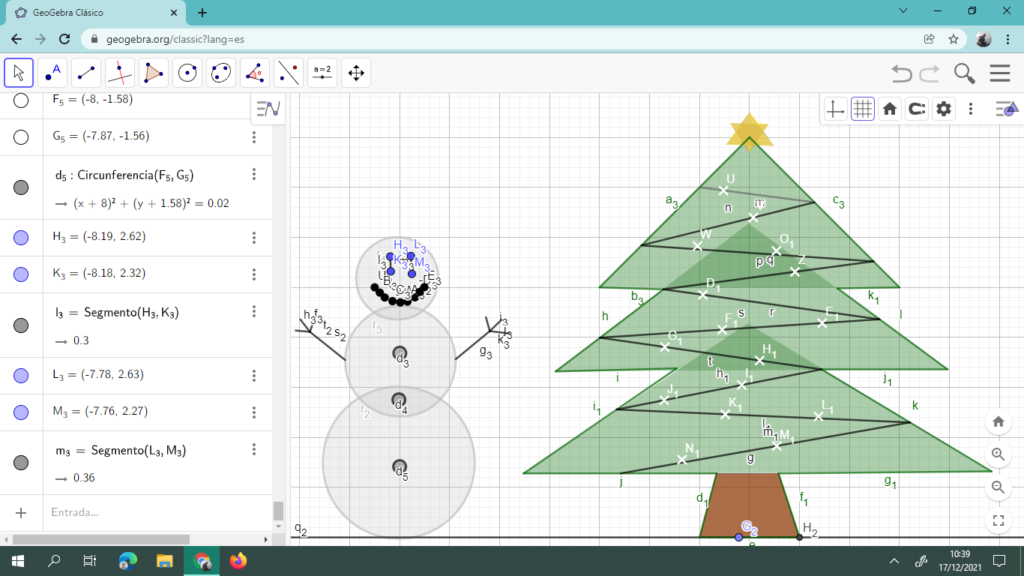Toggle visibility of point F5
1024x576 pixels.
click(21, 100)
